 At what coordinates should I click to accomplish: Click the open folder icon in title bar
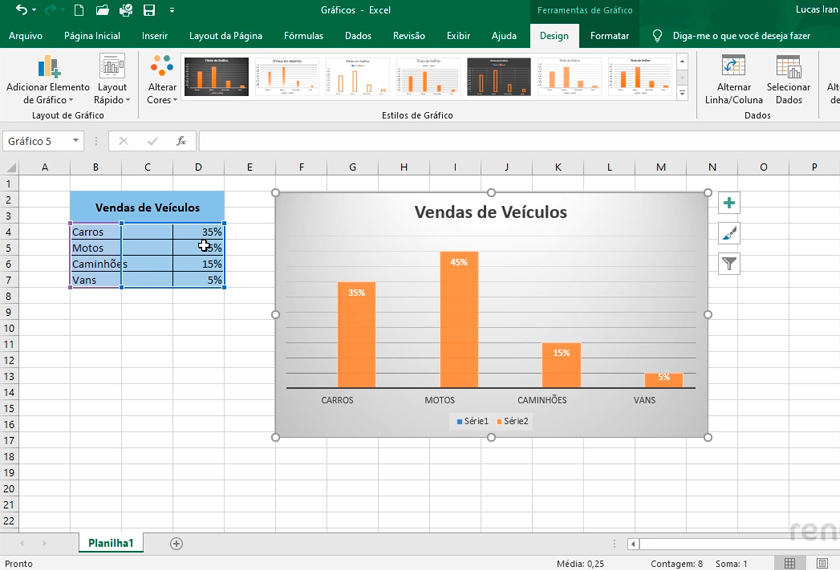pyautogui.click(x=102, y=10)
